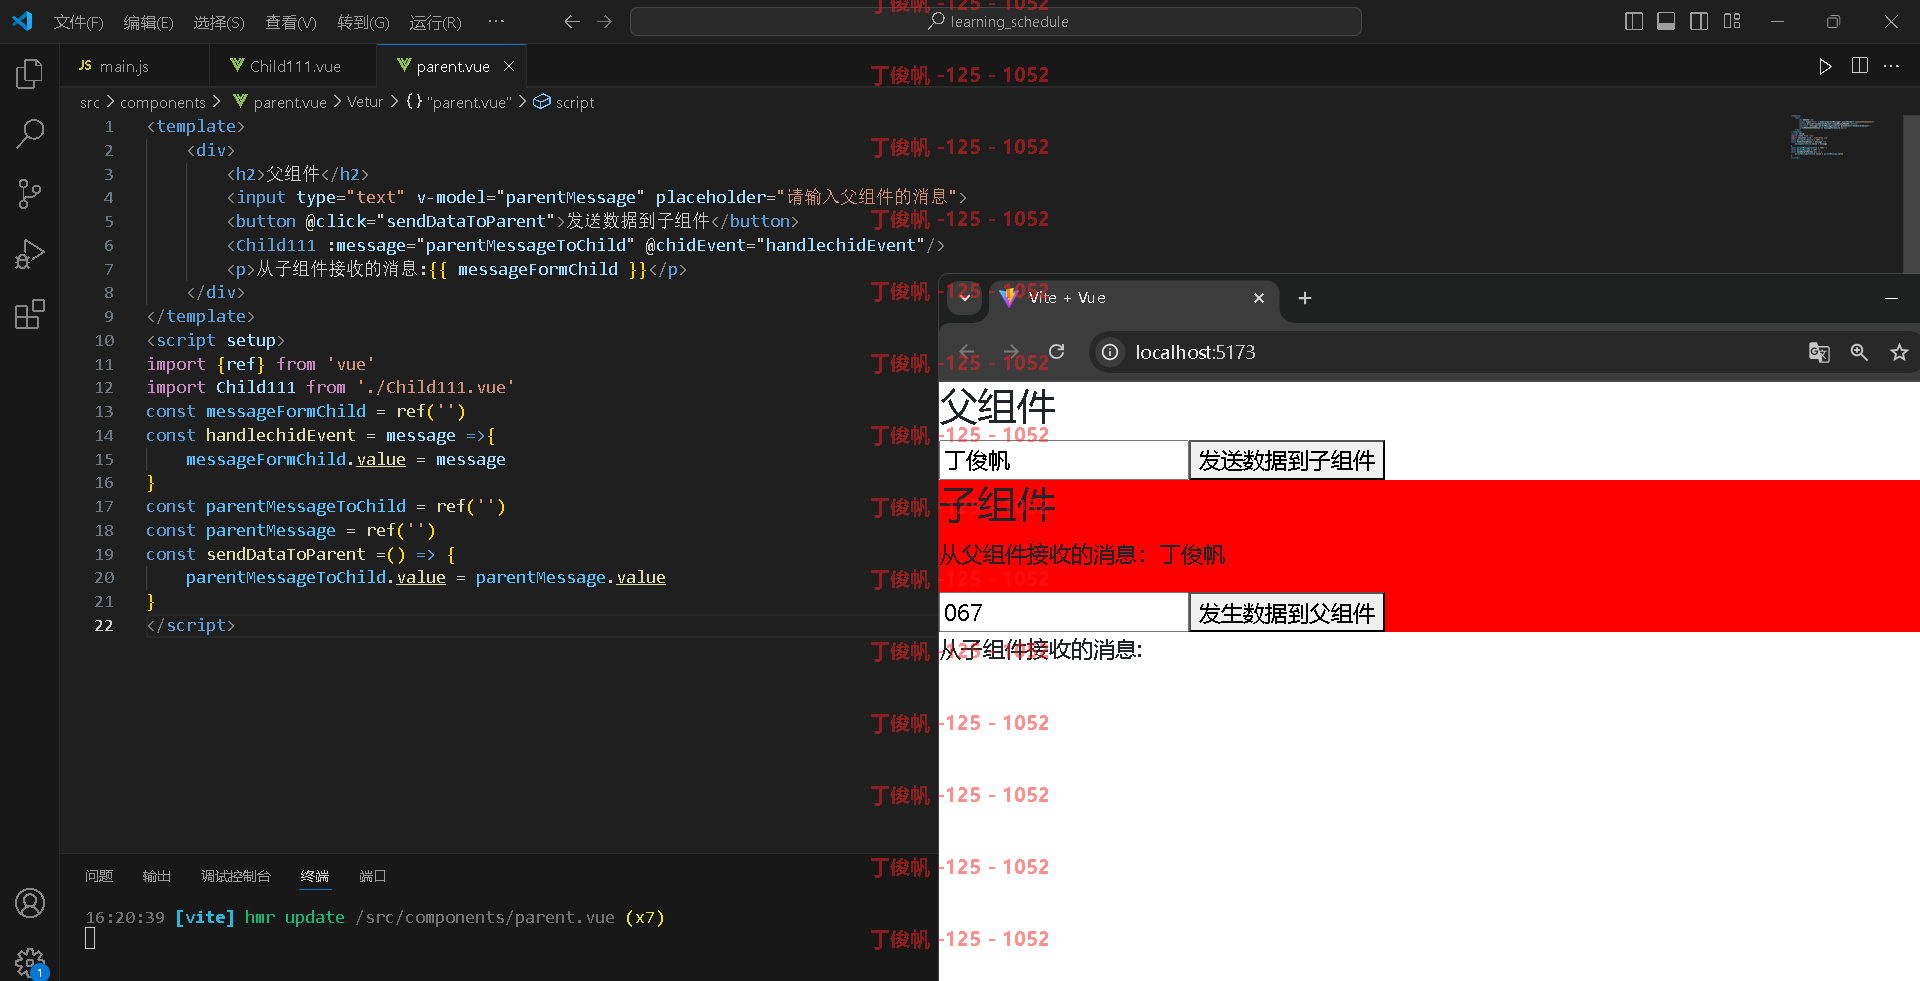The width and height of the screenshot is (1920, 981).
Task: Open the Explorer view in activity bar
Action: tap(30, 73)
